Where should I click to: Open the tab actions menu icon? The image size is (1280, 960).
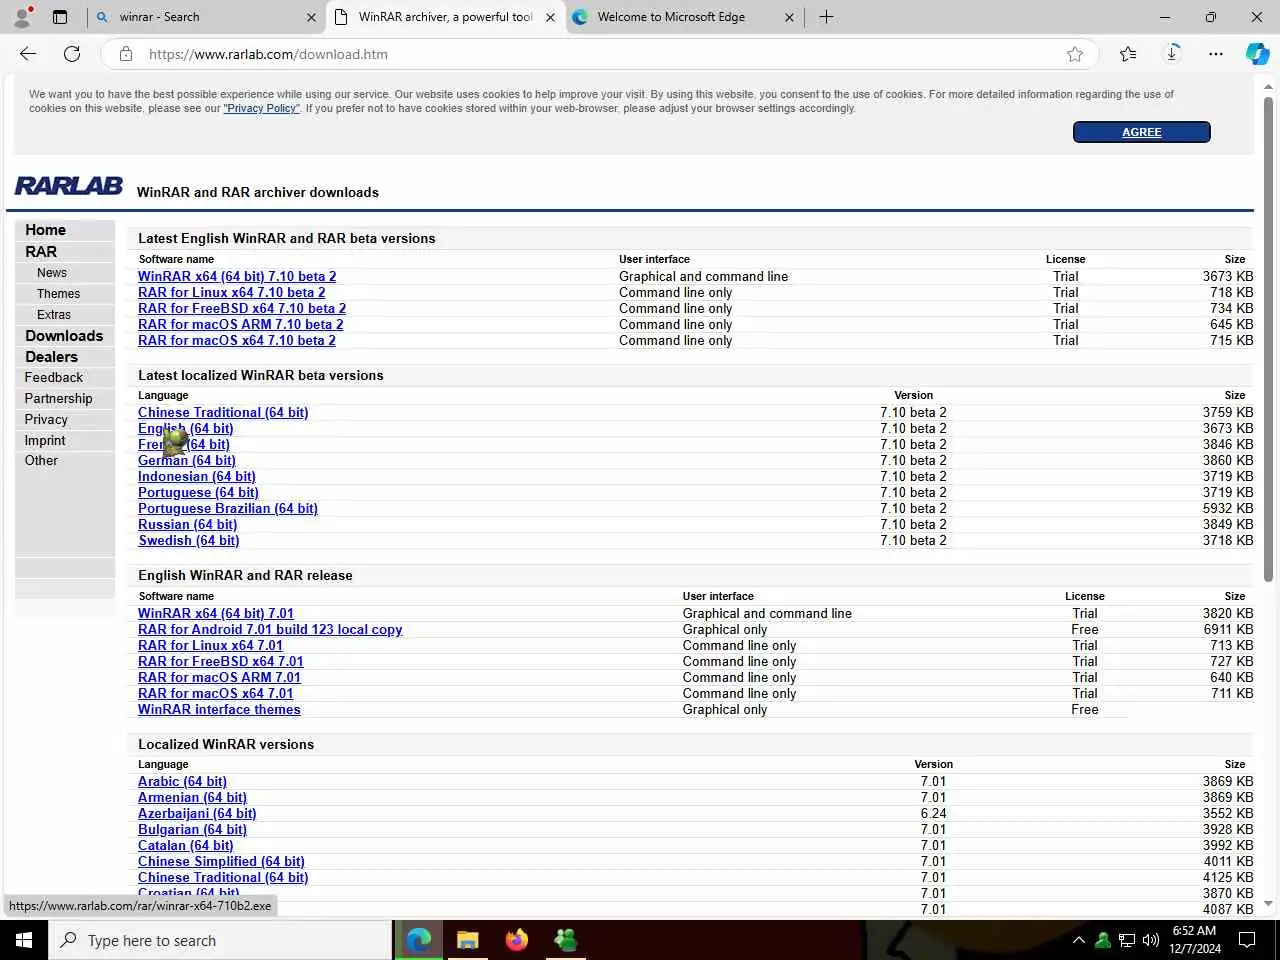60,17
